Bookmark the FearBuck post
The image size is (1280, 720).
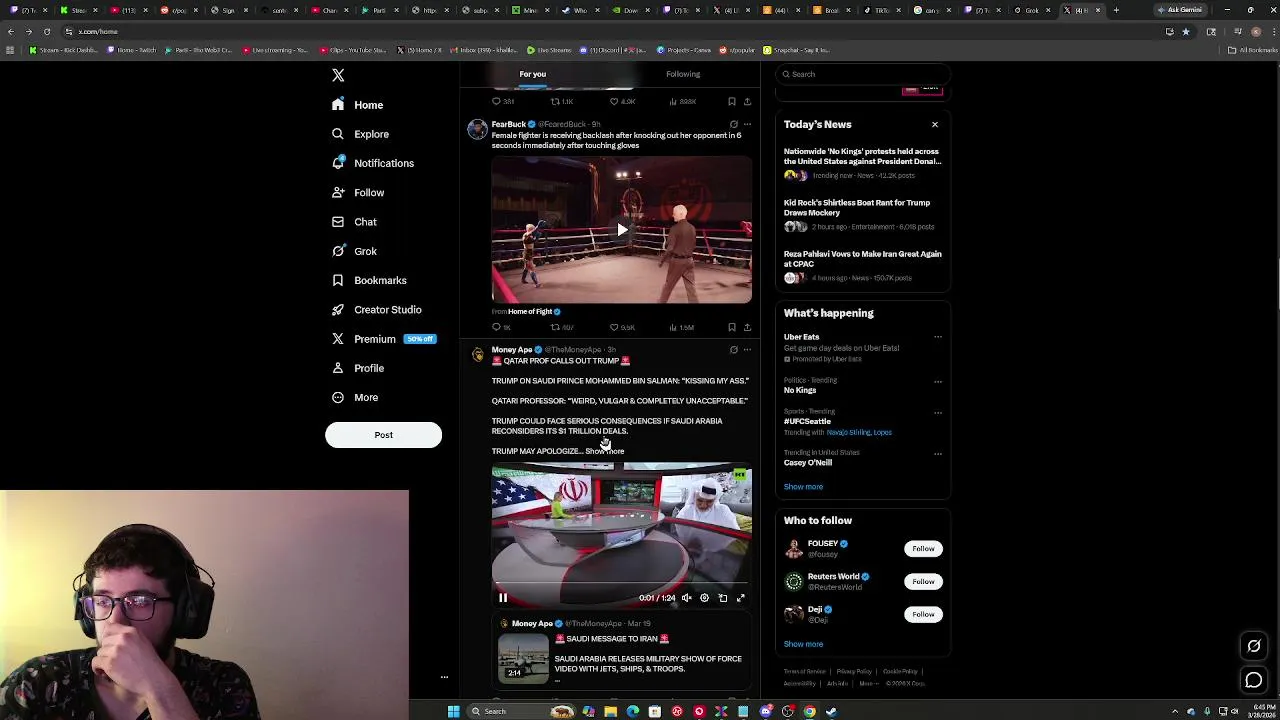pyautogui.click(x=732, y=327)
